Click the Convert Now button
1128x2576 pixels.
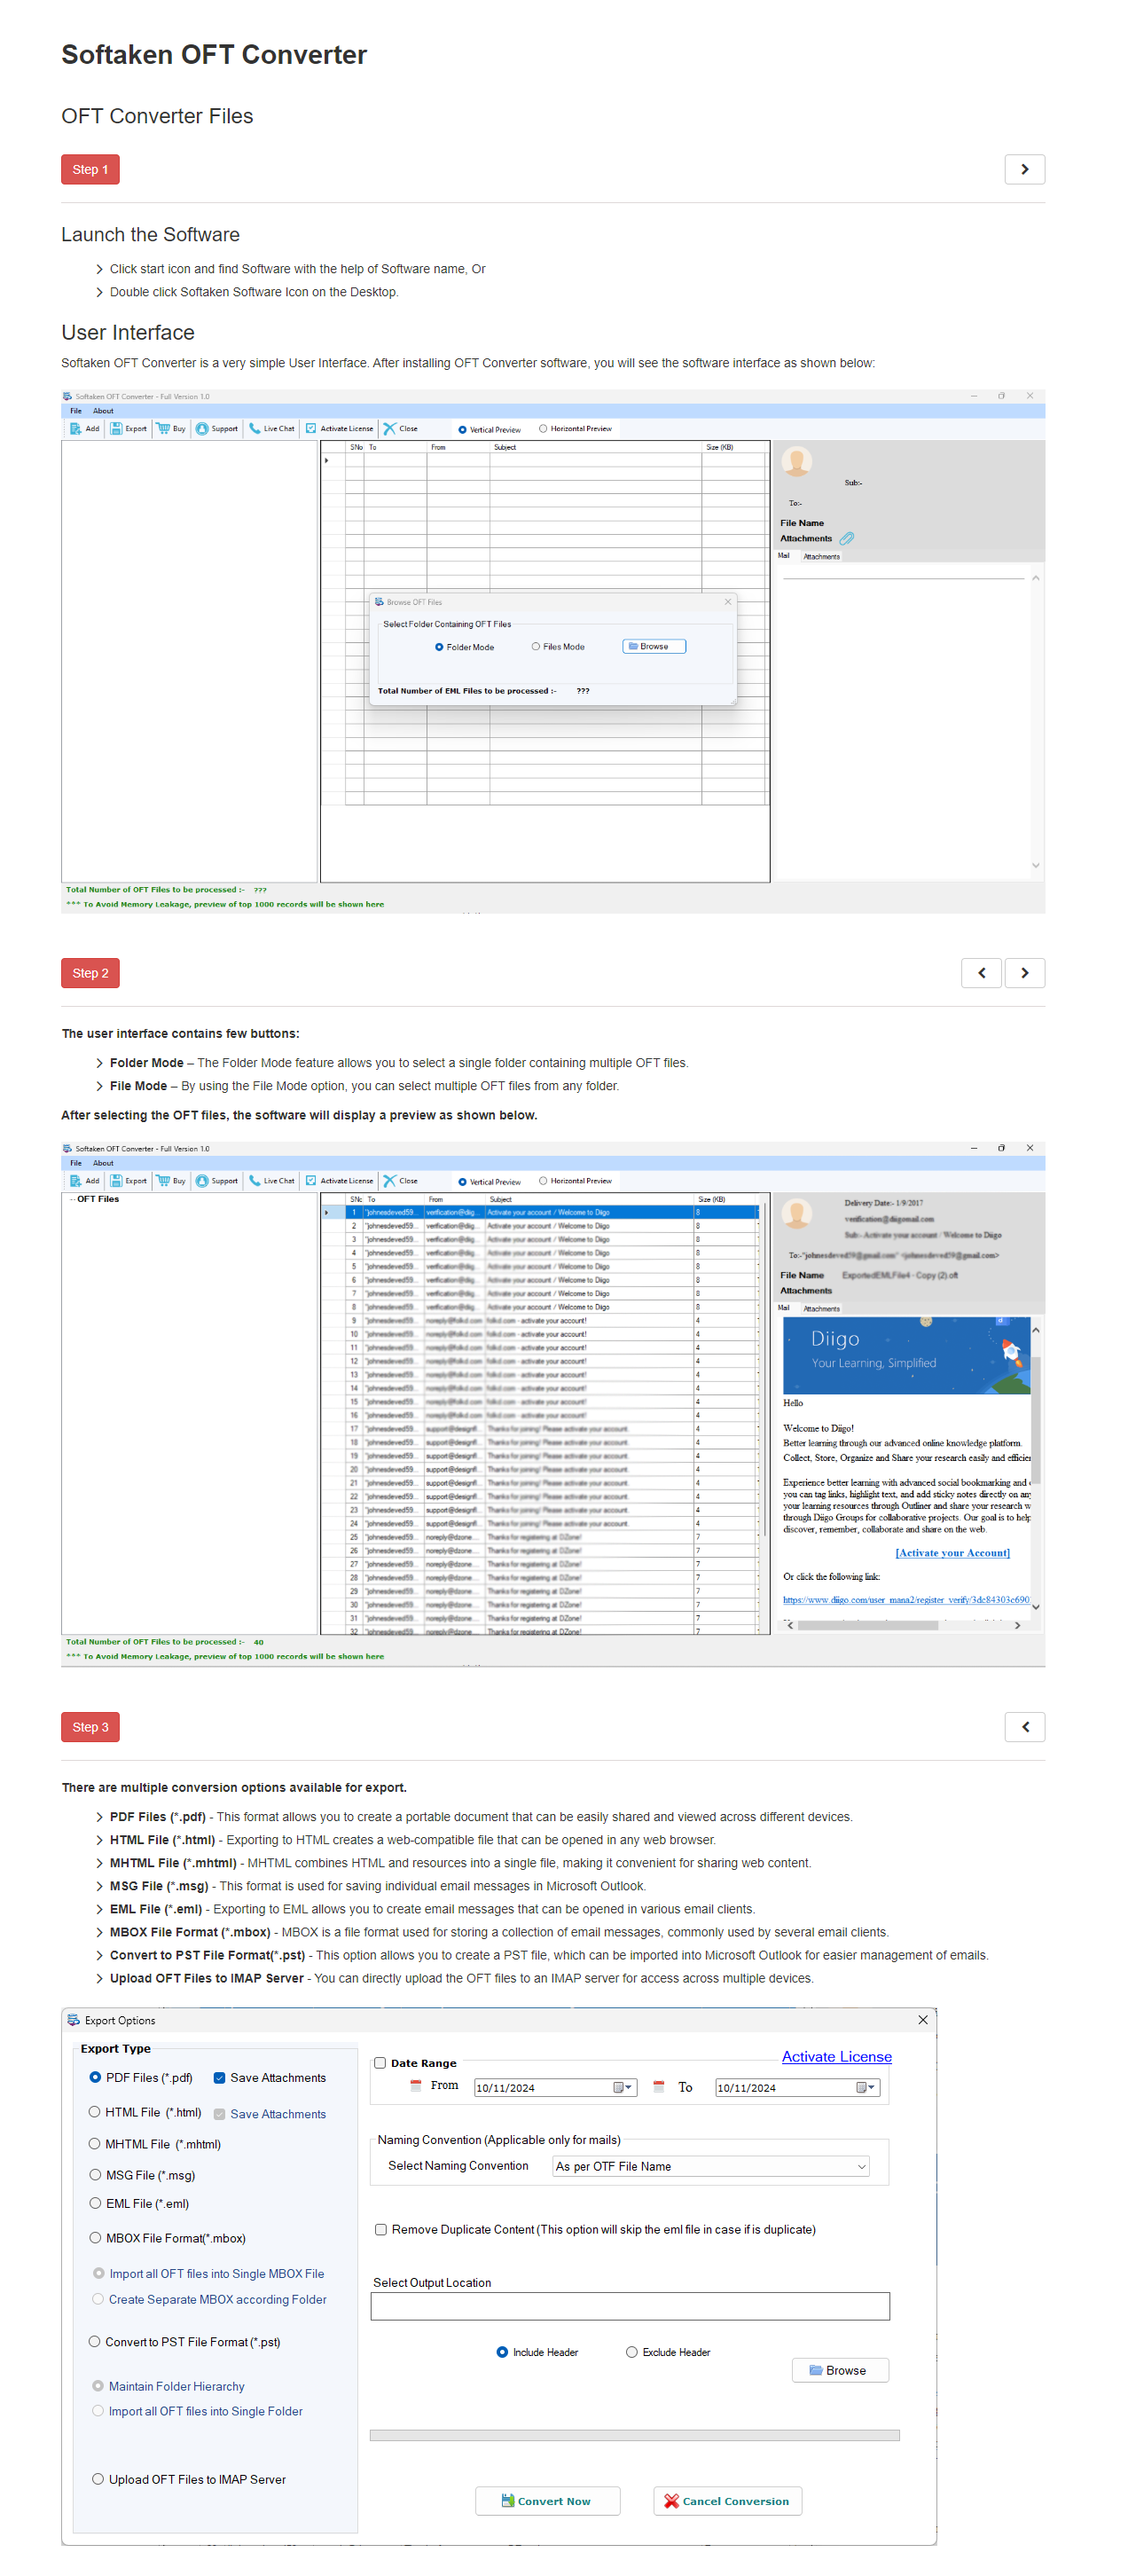click(x=547, y=2500)
